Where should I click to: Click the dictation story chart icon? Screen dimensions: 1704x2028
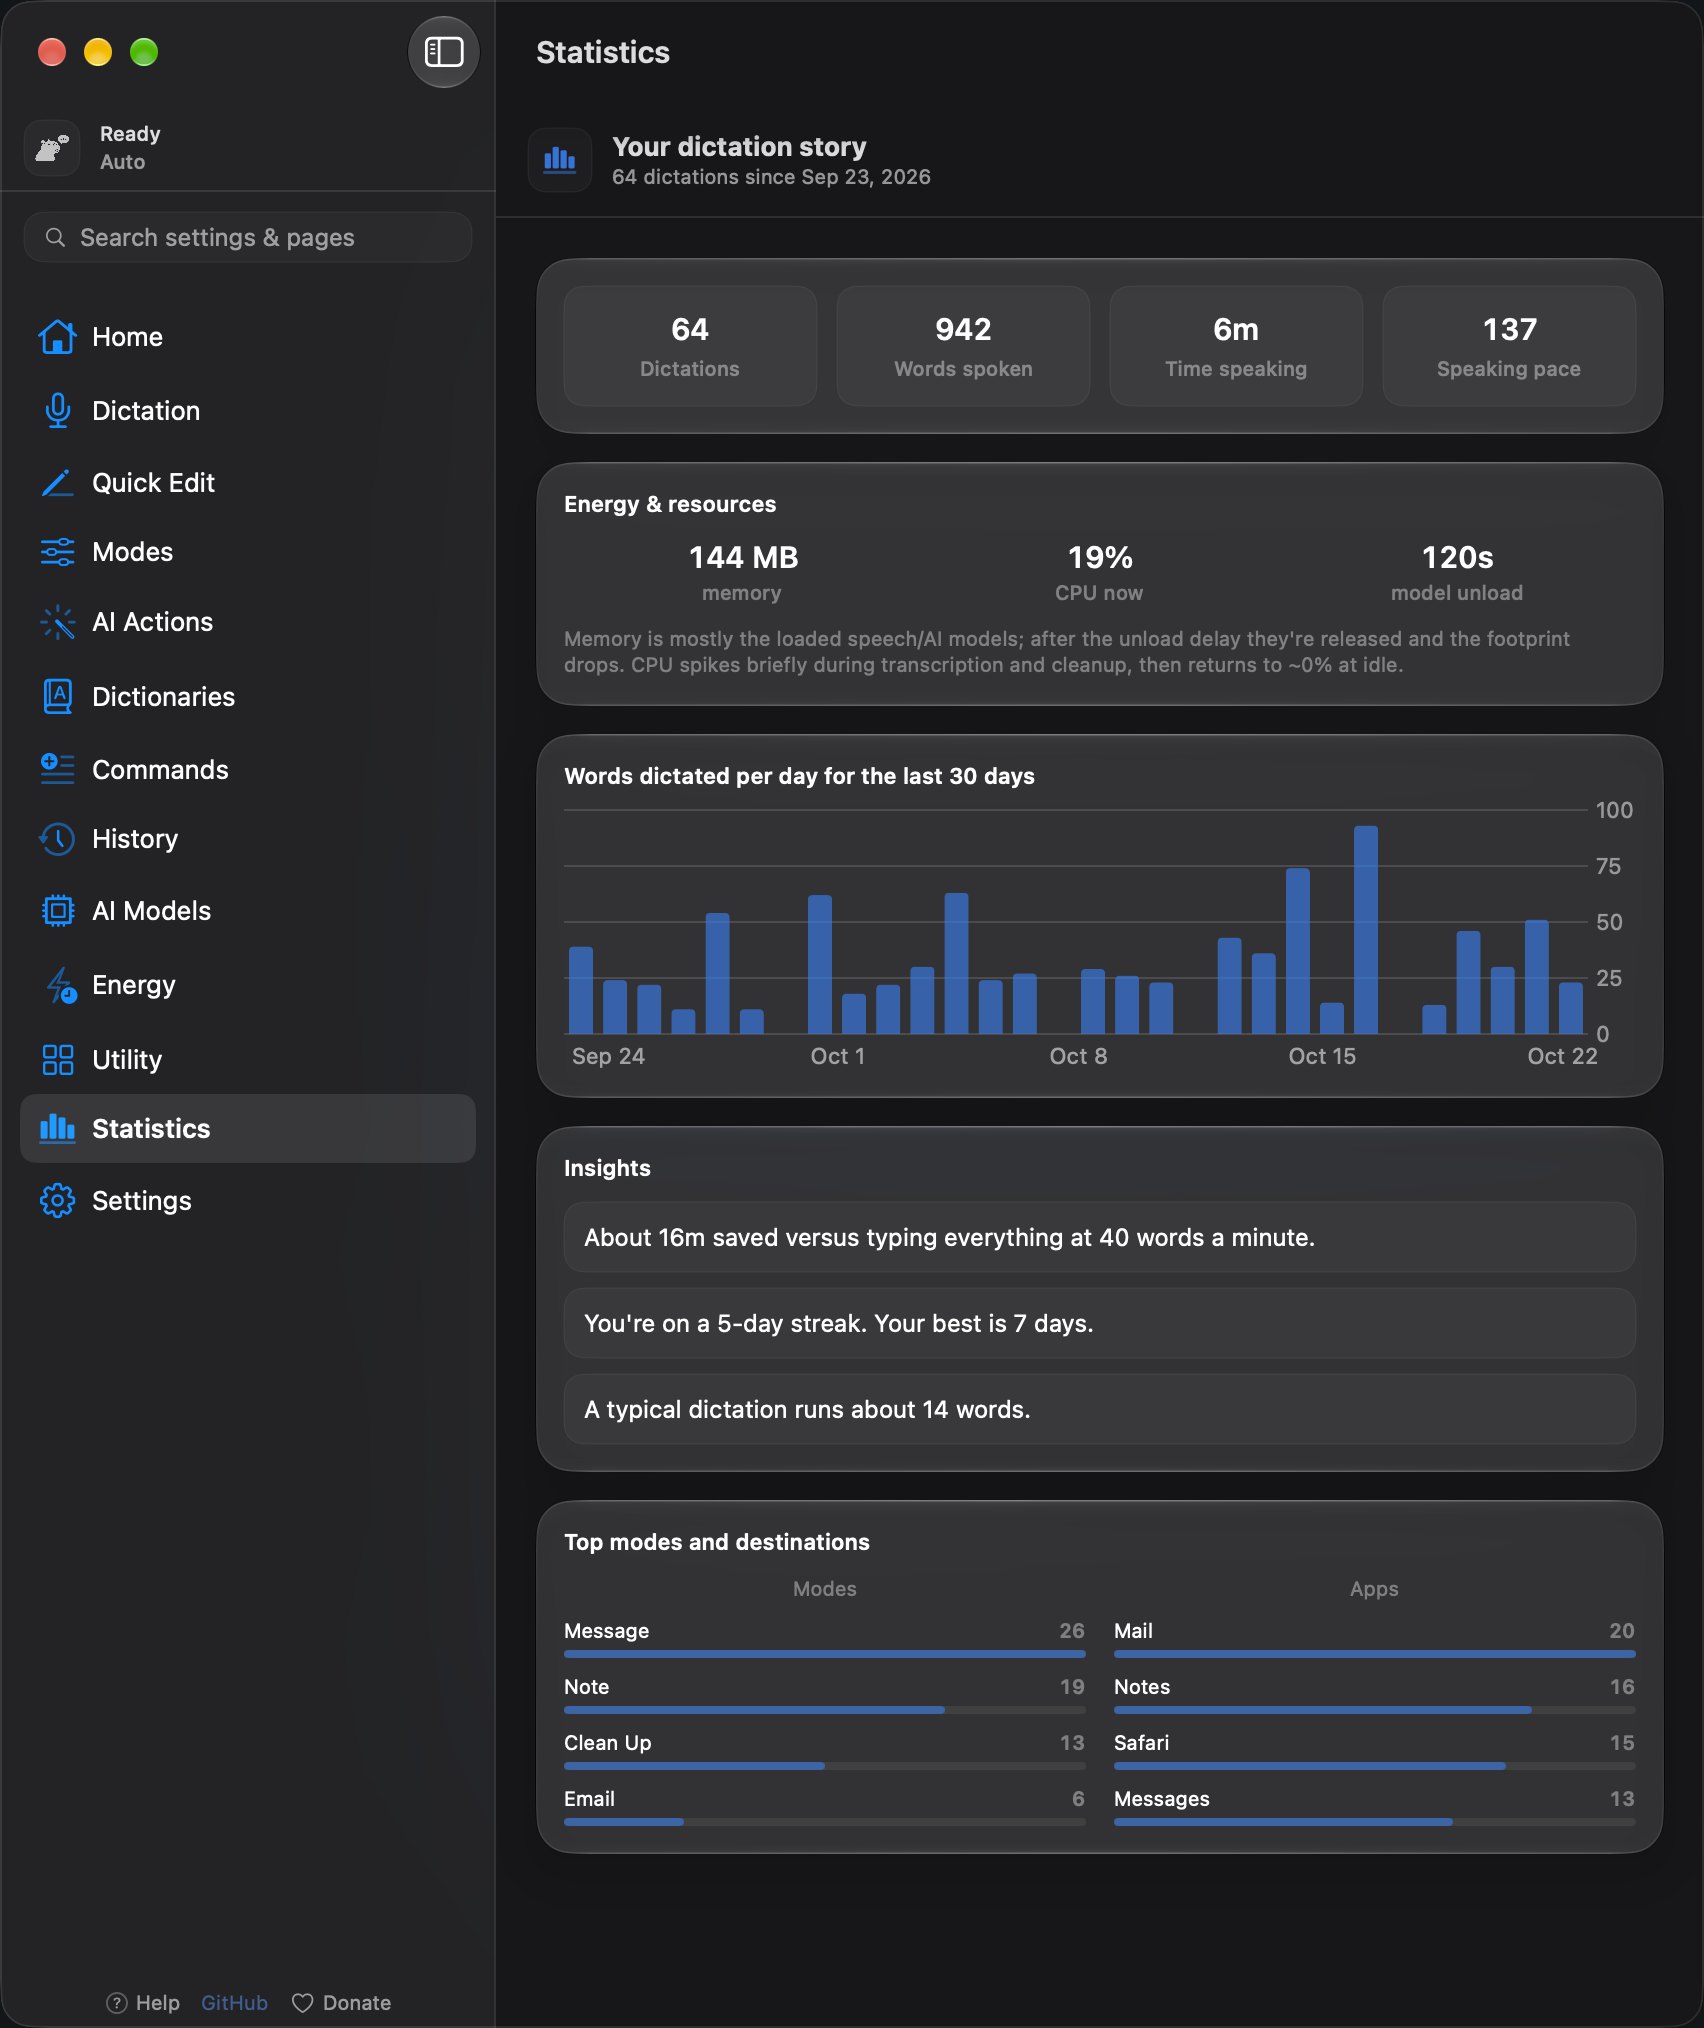[559, 160]
